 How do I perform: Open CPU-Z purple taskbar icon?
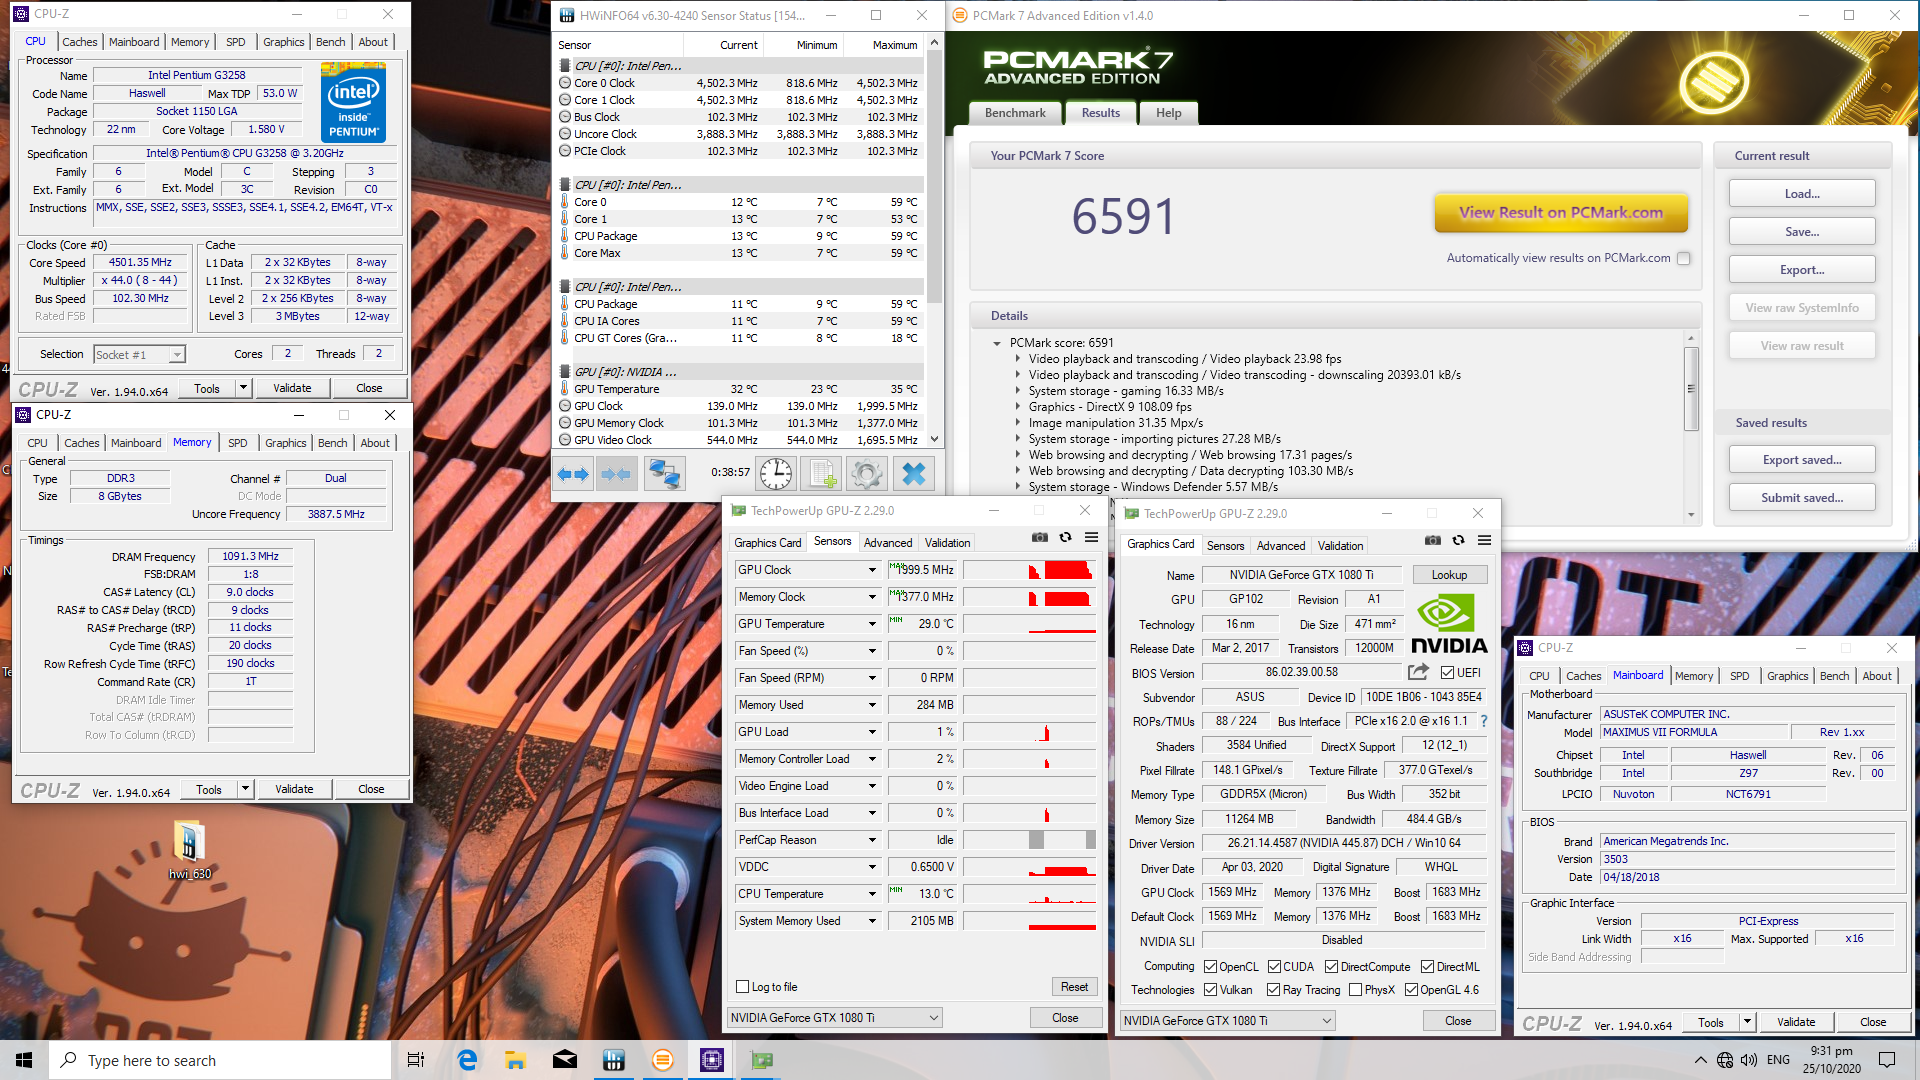[711, 1060]
